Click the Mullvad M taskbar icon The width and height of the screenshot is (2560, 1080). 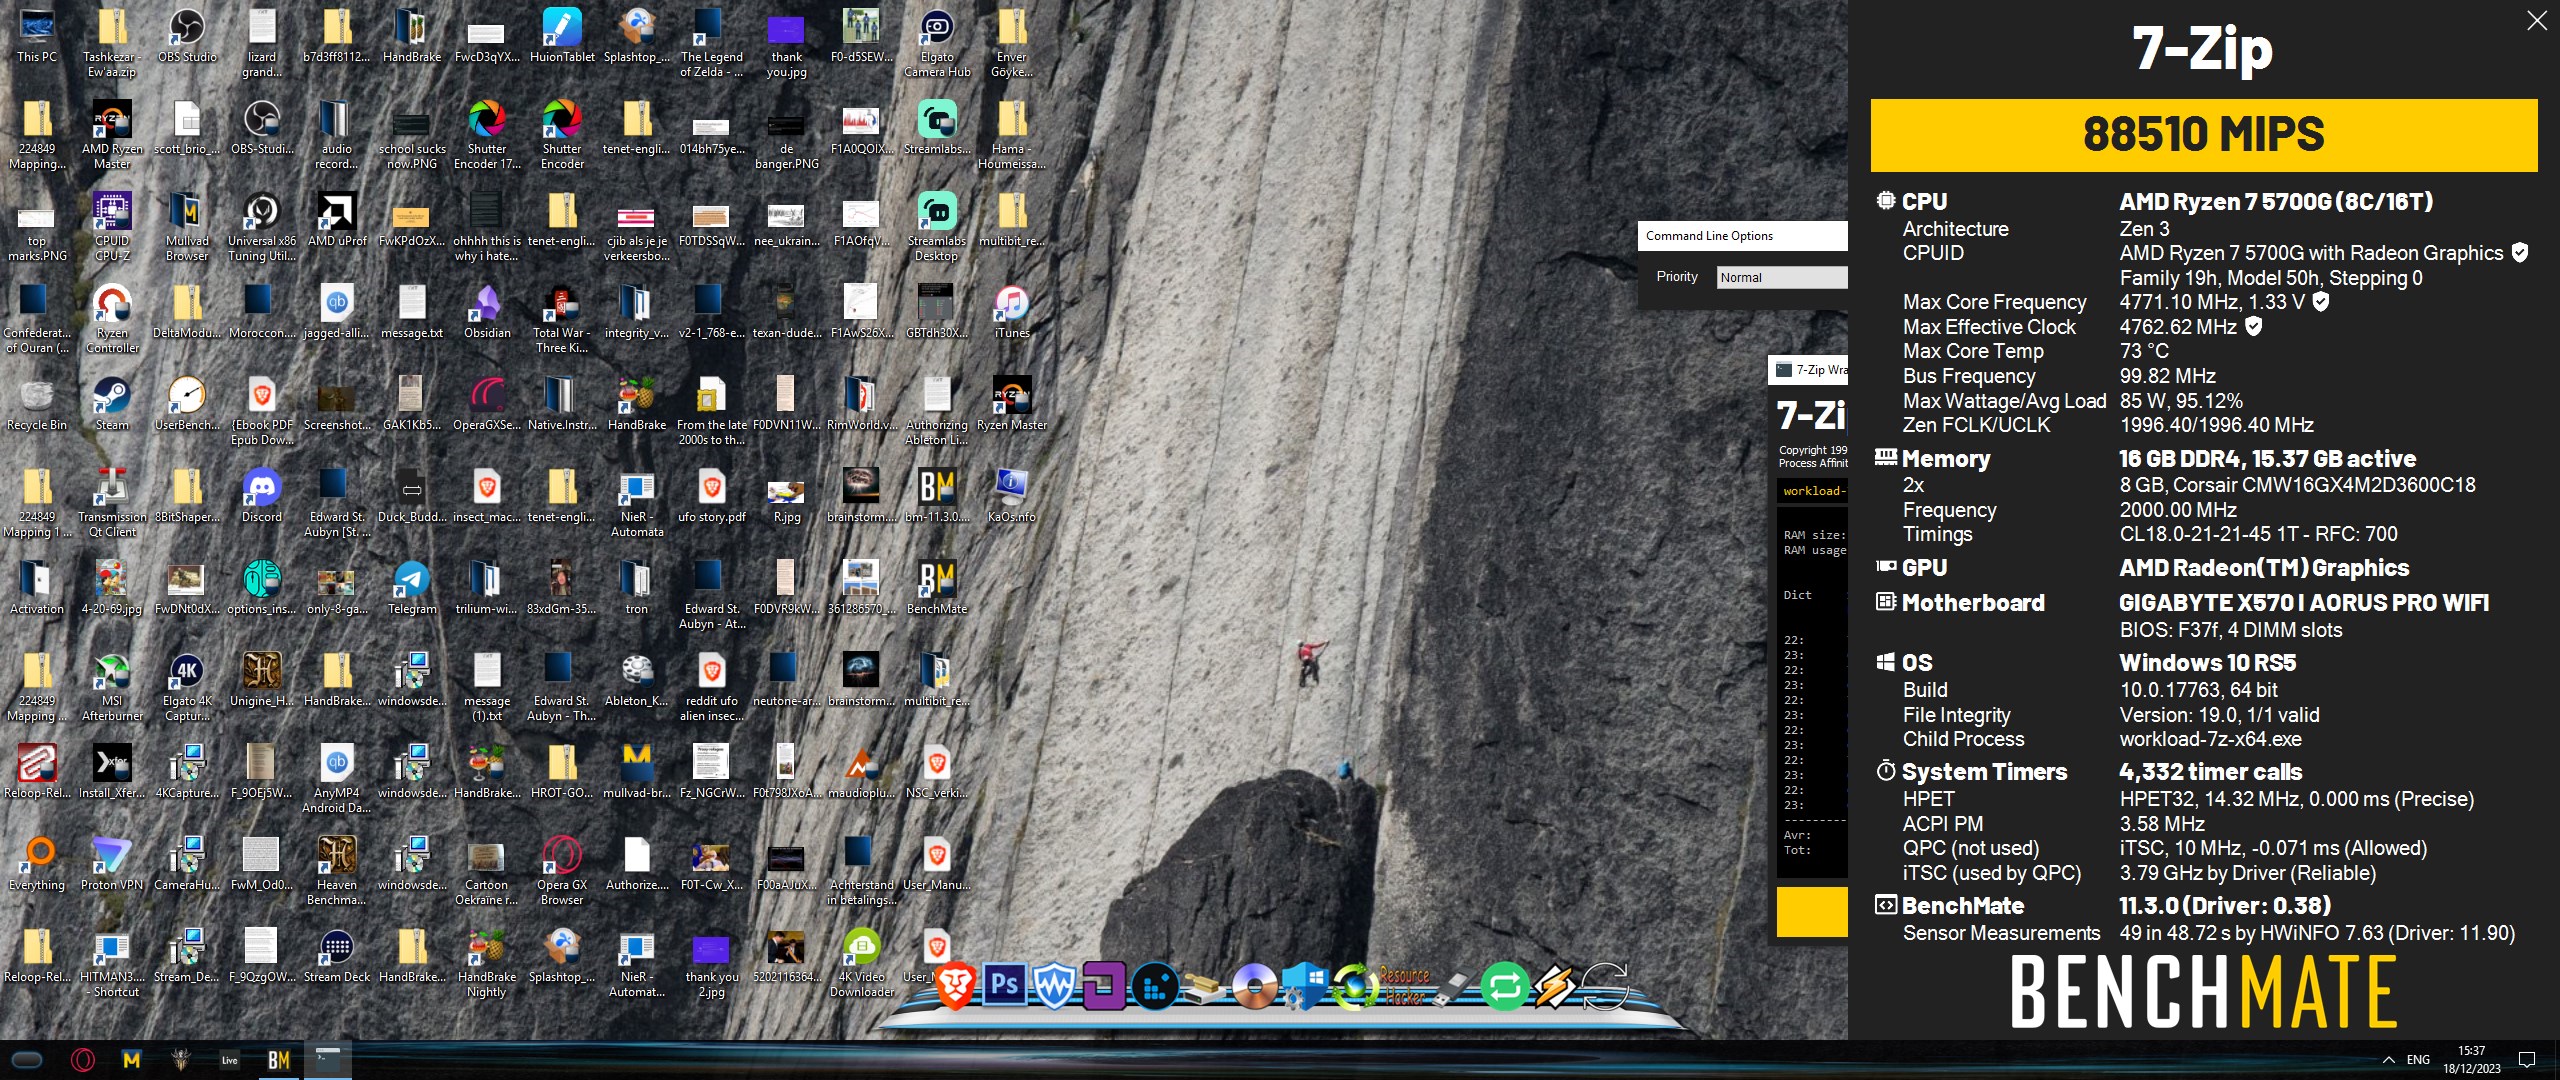[x=131, y=1060]
